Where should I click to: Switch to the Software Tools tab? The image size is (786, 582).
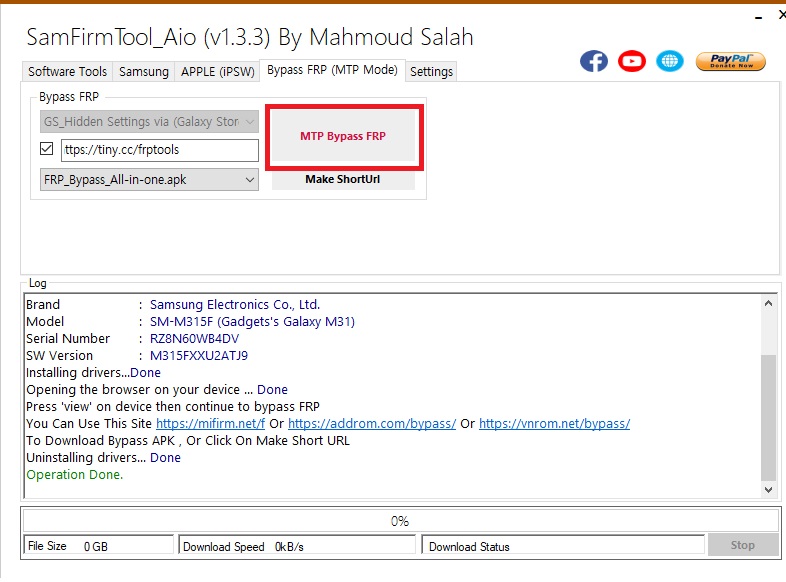tap(67, 72)
